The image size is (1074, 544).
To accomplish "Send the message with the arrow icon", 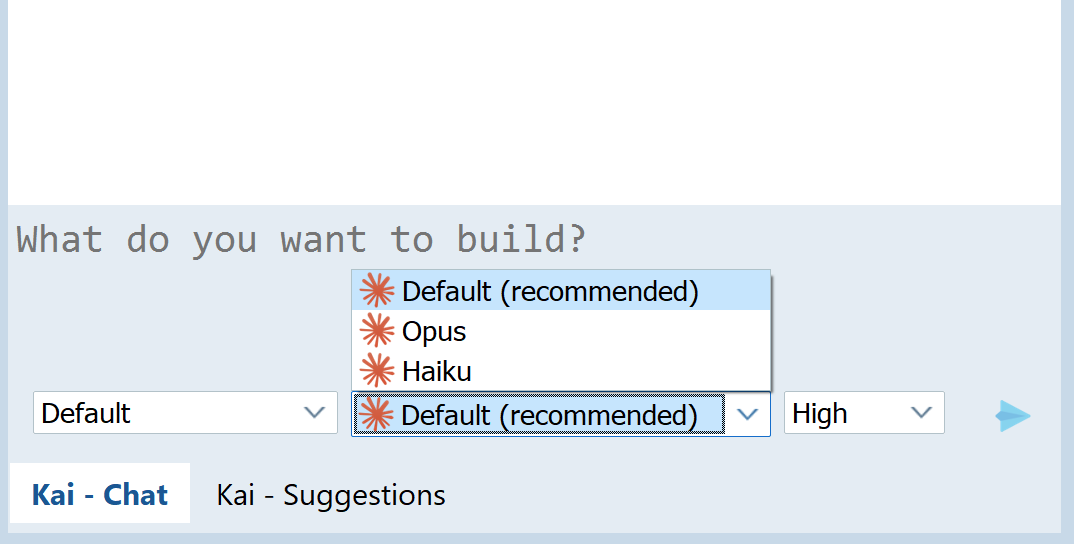I will [1013, 415].
